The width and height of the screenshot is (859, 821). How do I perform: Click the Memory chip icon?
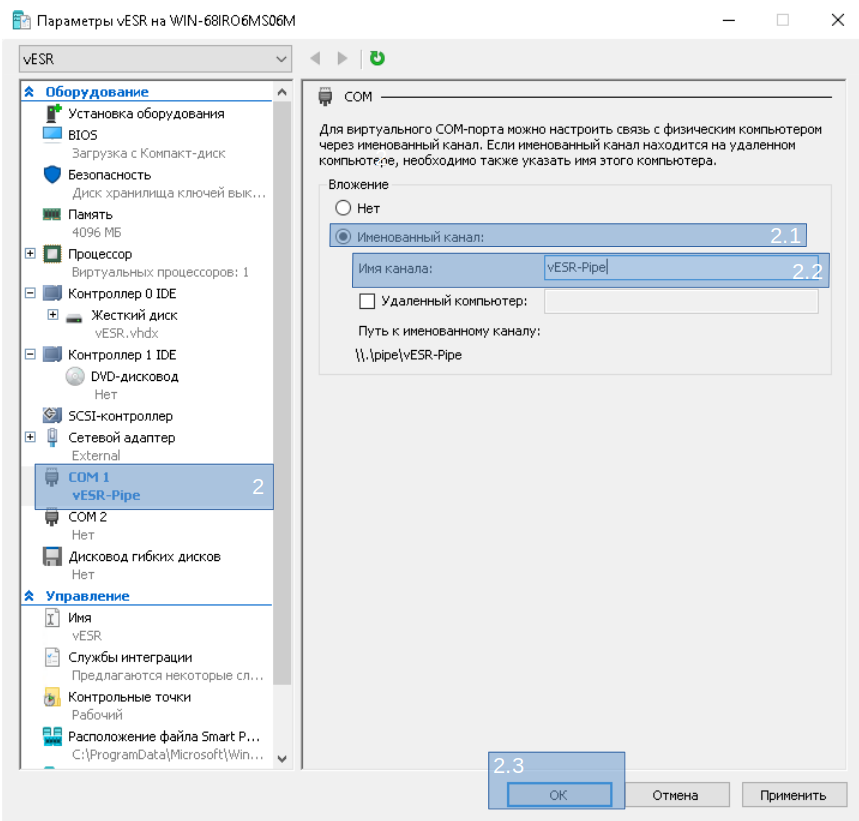[x=52, y=214]
